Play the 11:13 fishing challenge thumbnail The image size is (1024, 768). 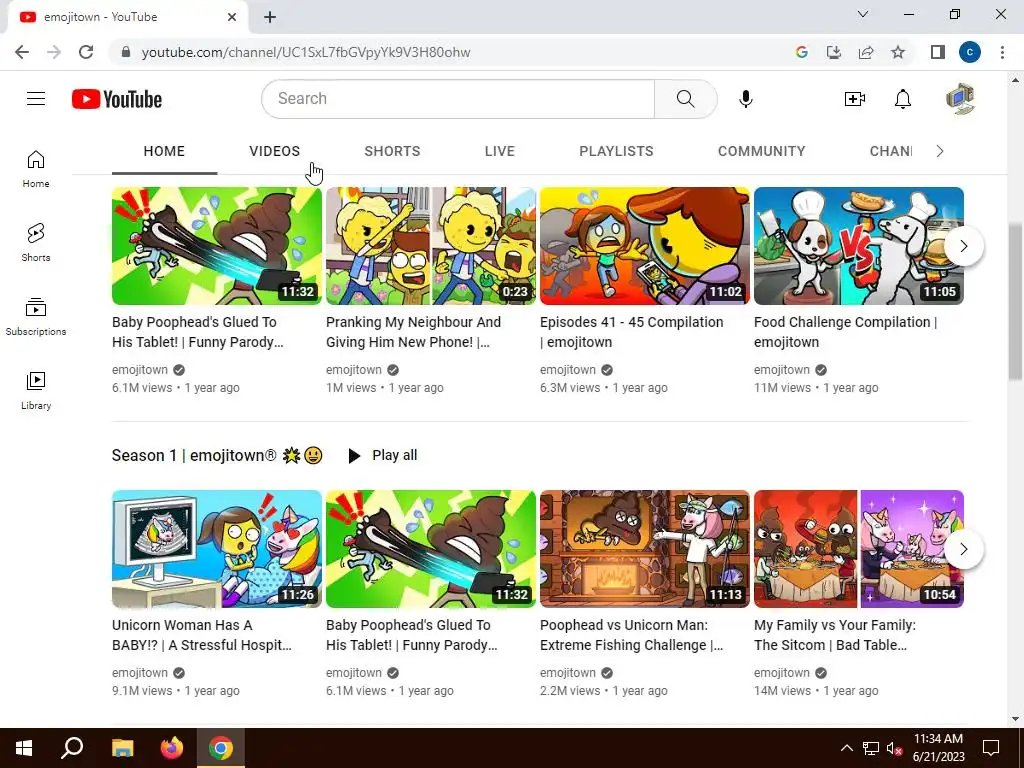coord(645,549)
